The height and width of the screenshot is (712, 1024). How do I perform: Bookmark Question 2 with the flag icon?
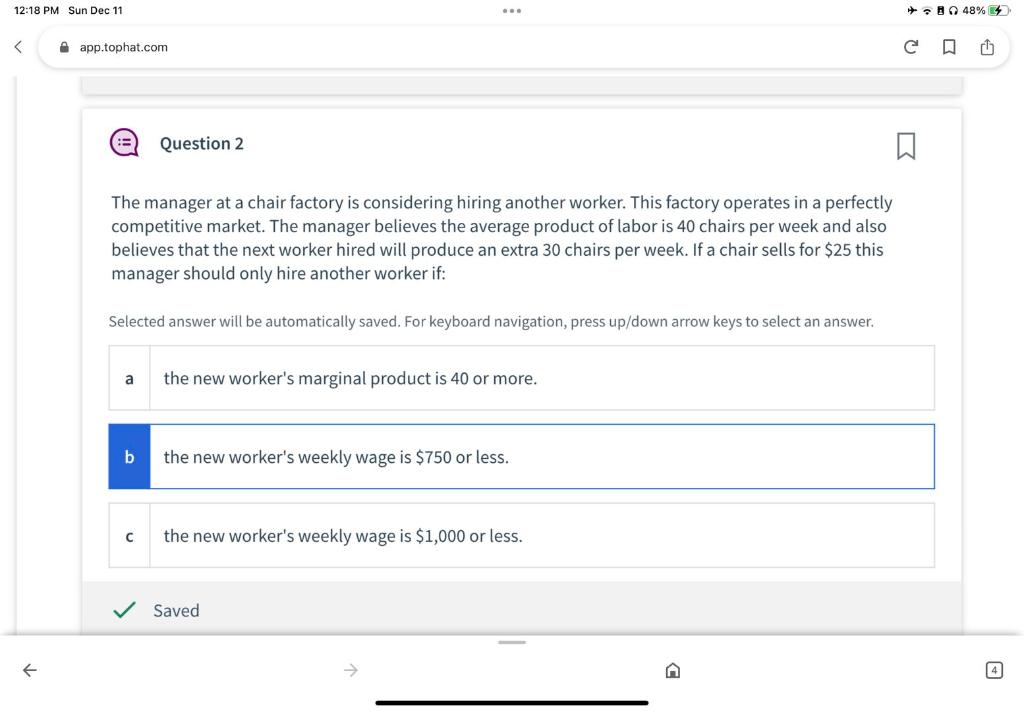(x=906, y=146)
